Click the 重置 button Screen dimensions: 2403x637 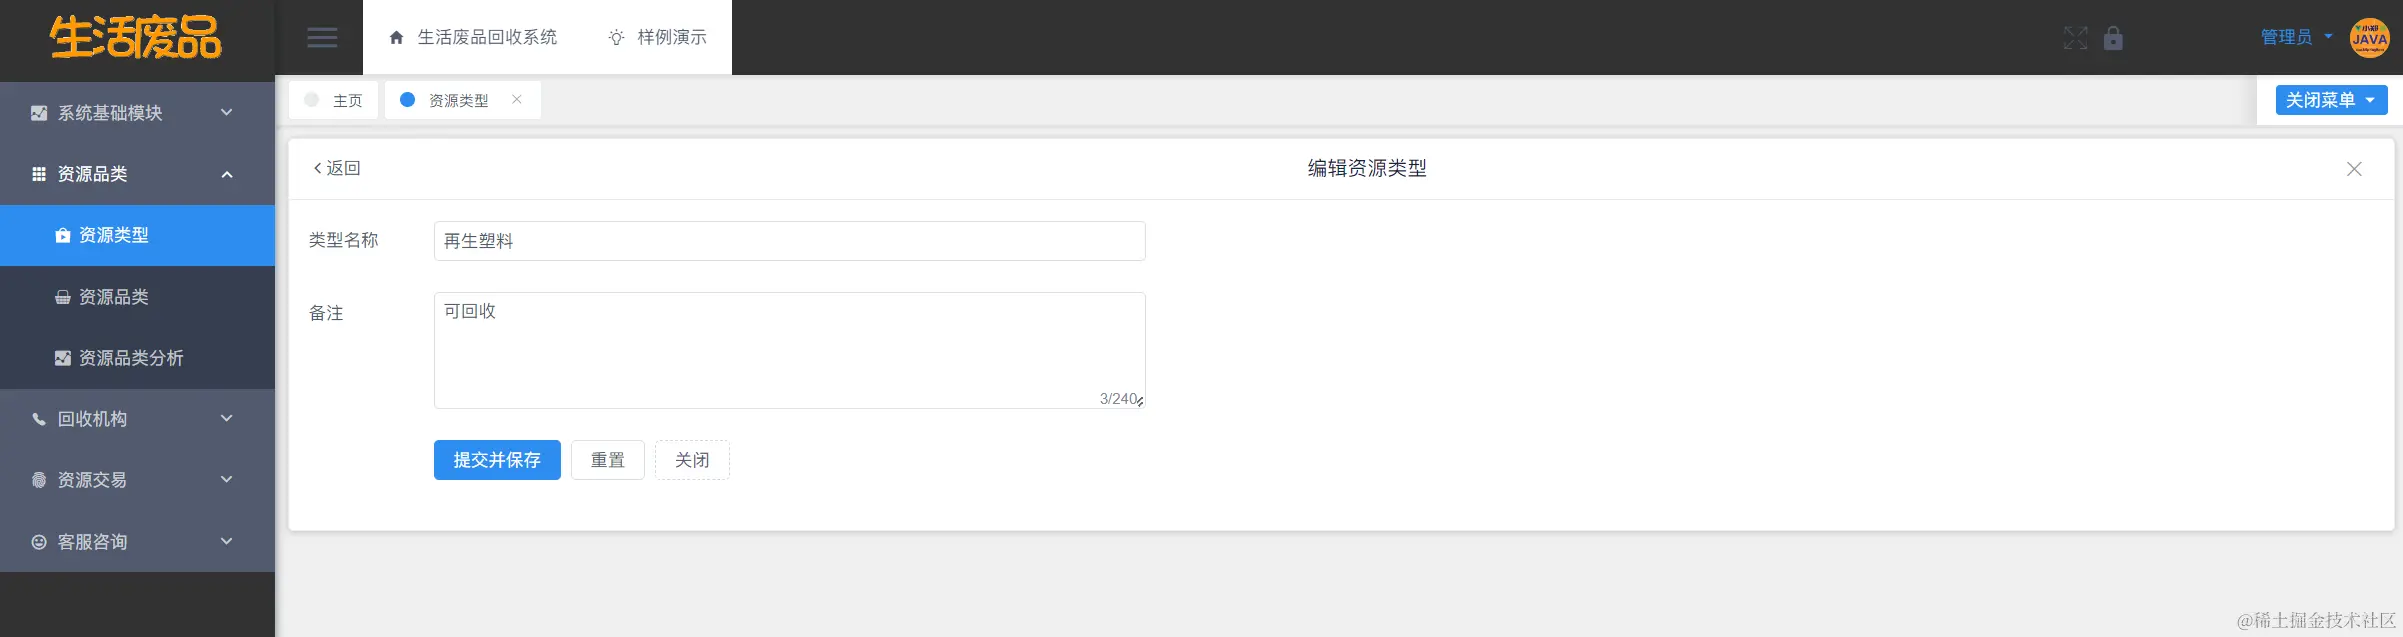pos(608,460)
